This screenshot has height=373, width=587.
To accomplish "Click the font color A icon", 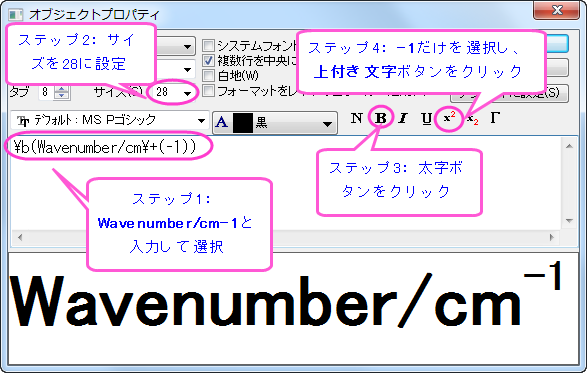I will 222,122.
